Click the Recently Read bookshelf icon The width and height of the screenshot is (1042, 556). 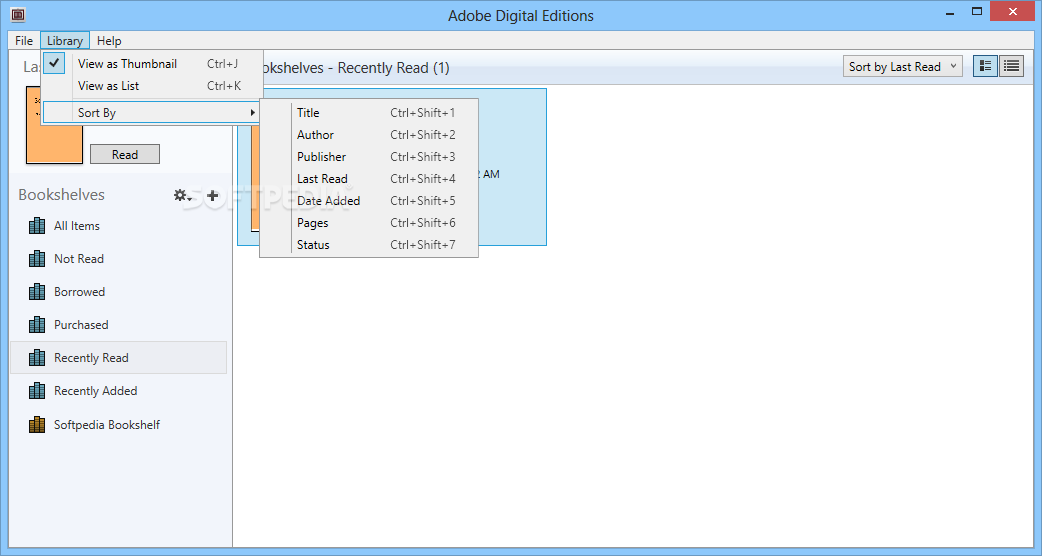coord(37,357)
